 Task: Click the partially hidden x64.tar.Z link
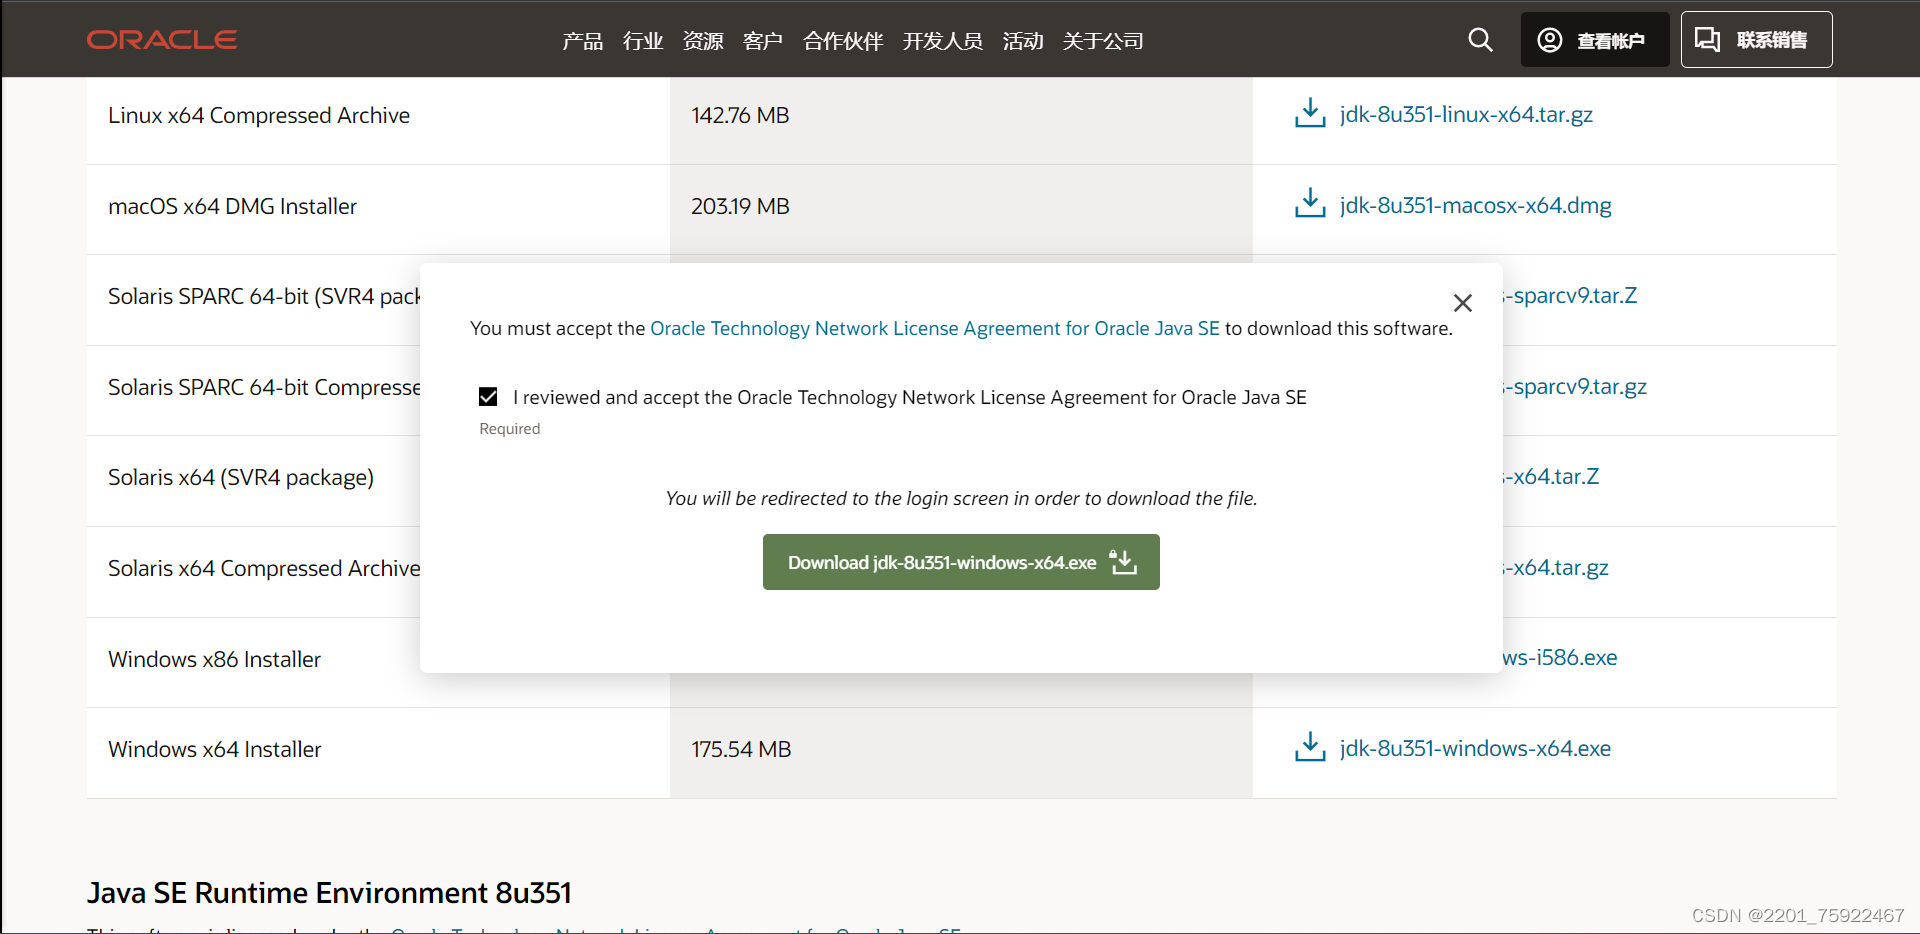coord(1551,476)
